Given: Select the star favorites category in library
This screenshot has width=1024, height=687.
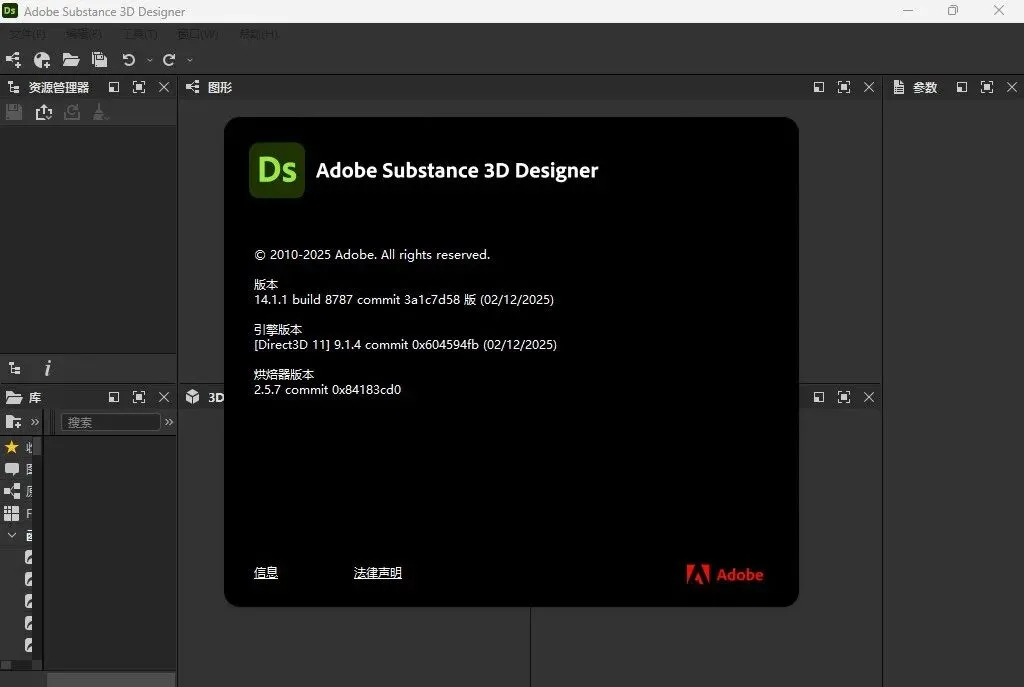Looking at the screenshot, I should (12, 447).
